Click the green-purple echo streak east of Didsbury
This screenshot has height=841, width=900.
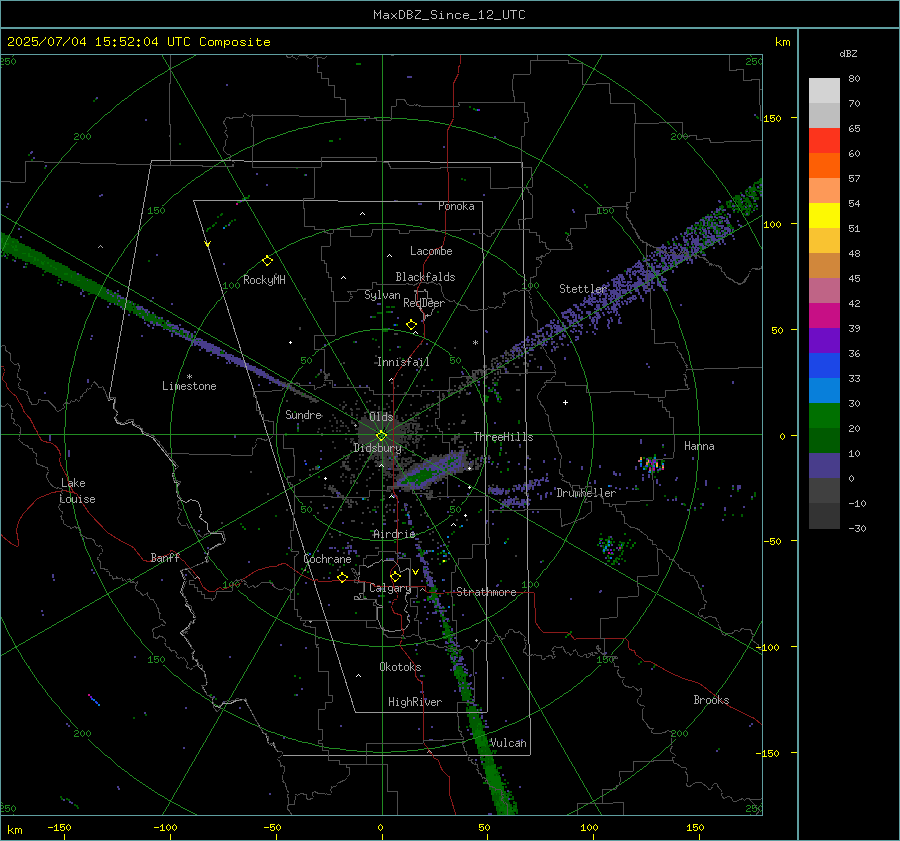click(432, 471)
